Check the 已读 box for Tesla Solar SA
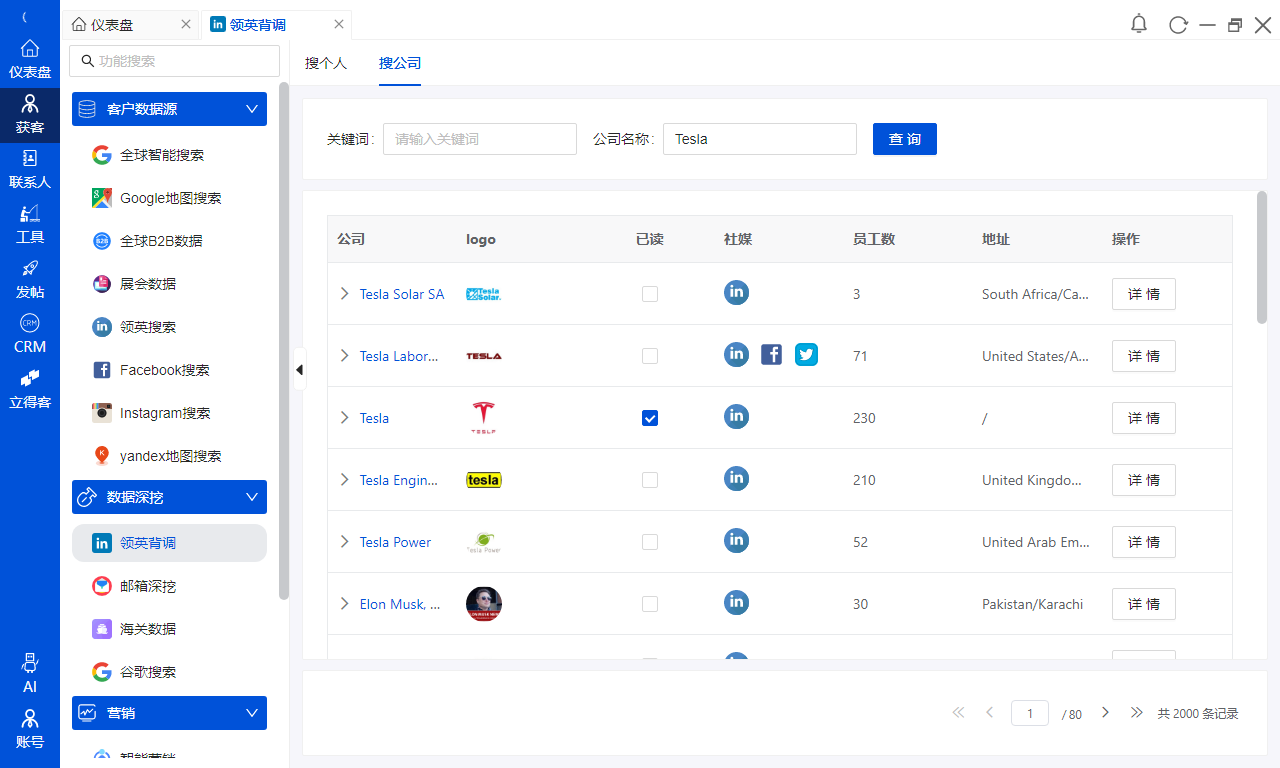 (x=650, y=294)
